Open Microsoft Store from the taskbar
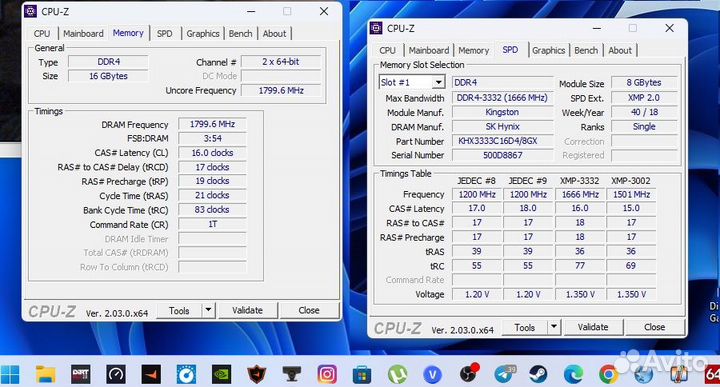 362,375
